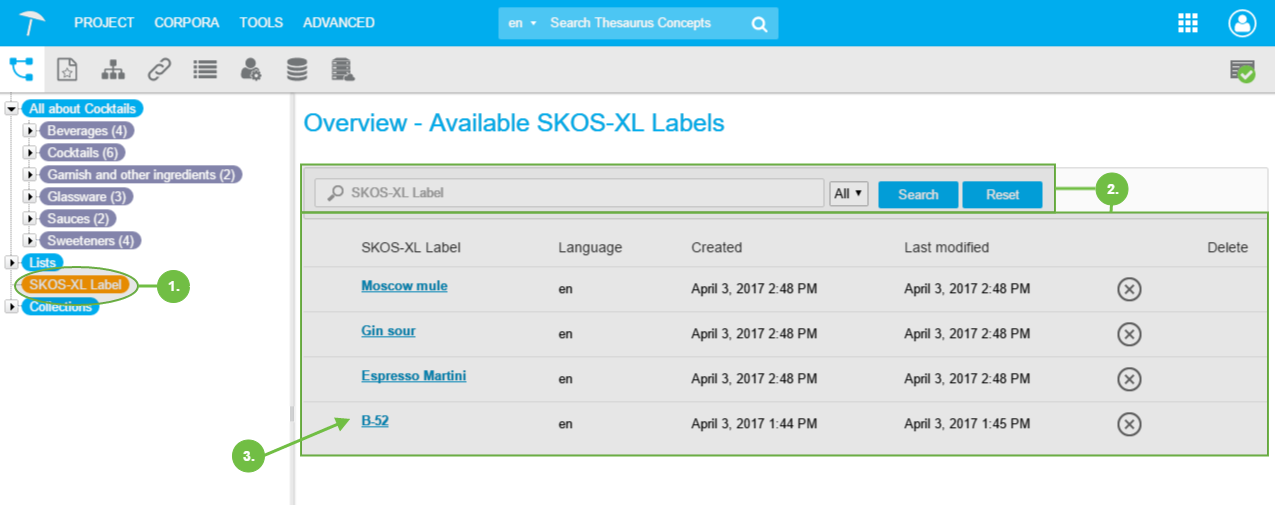
Task: Click the cloud server toolbar icon
Action: tap(343, 69)
